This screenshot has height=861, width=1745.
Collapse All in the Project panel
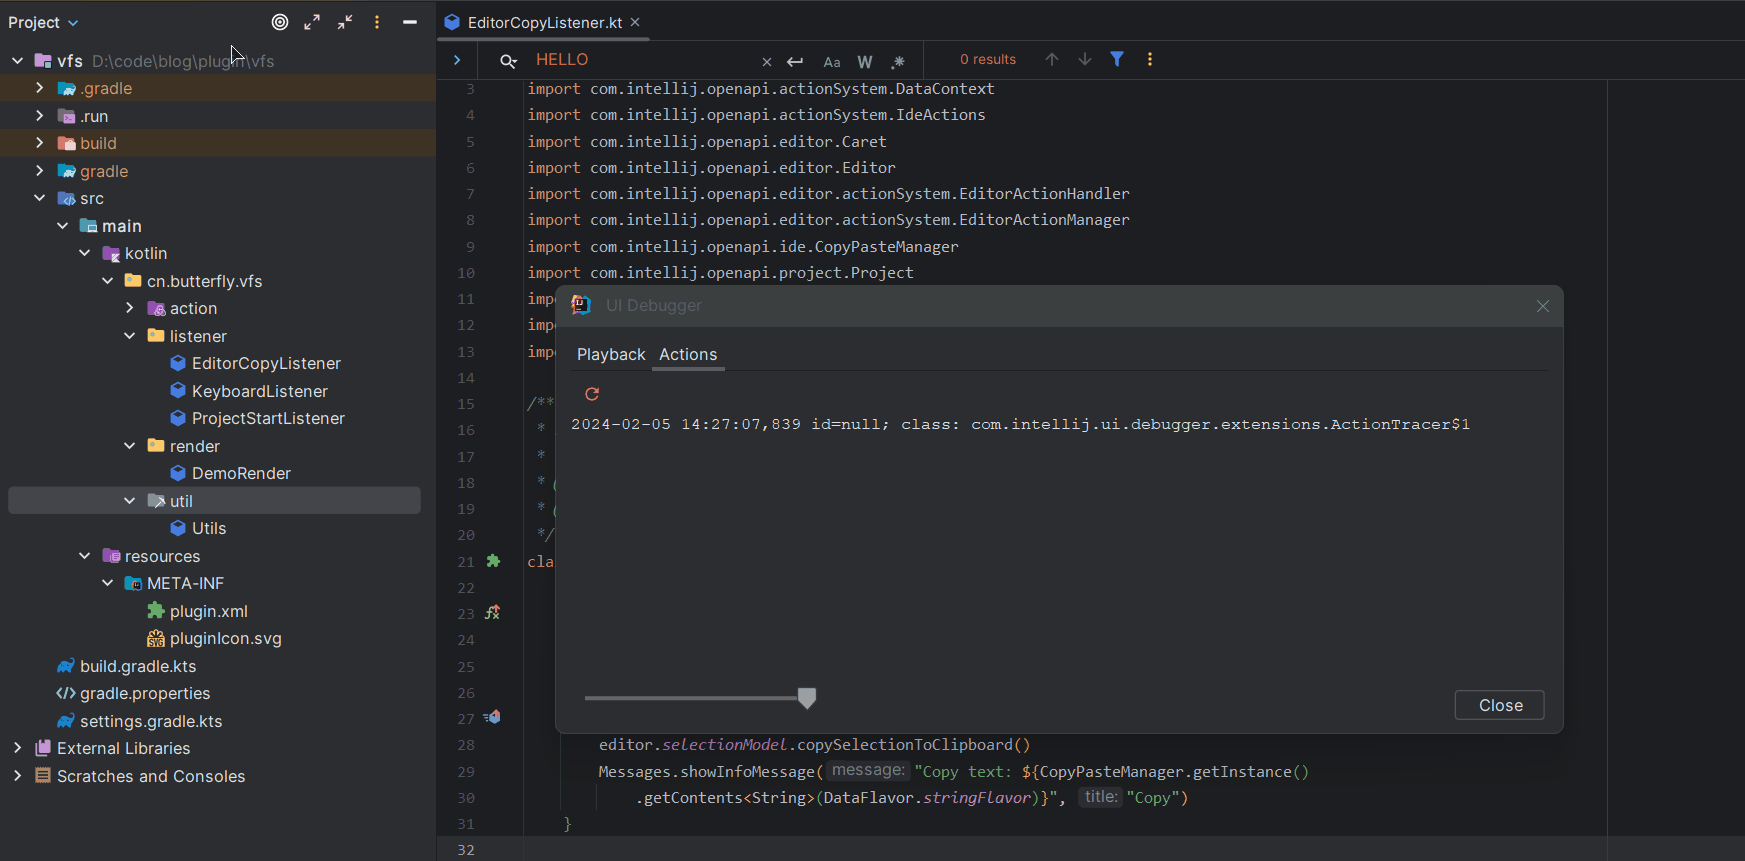(345, 22)
